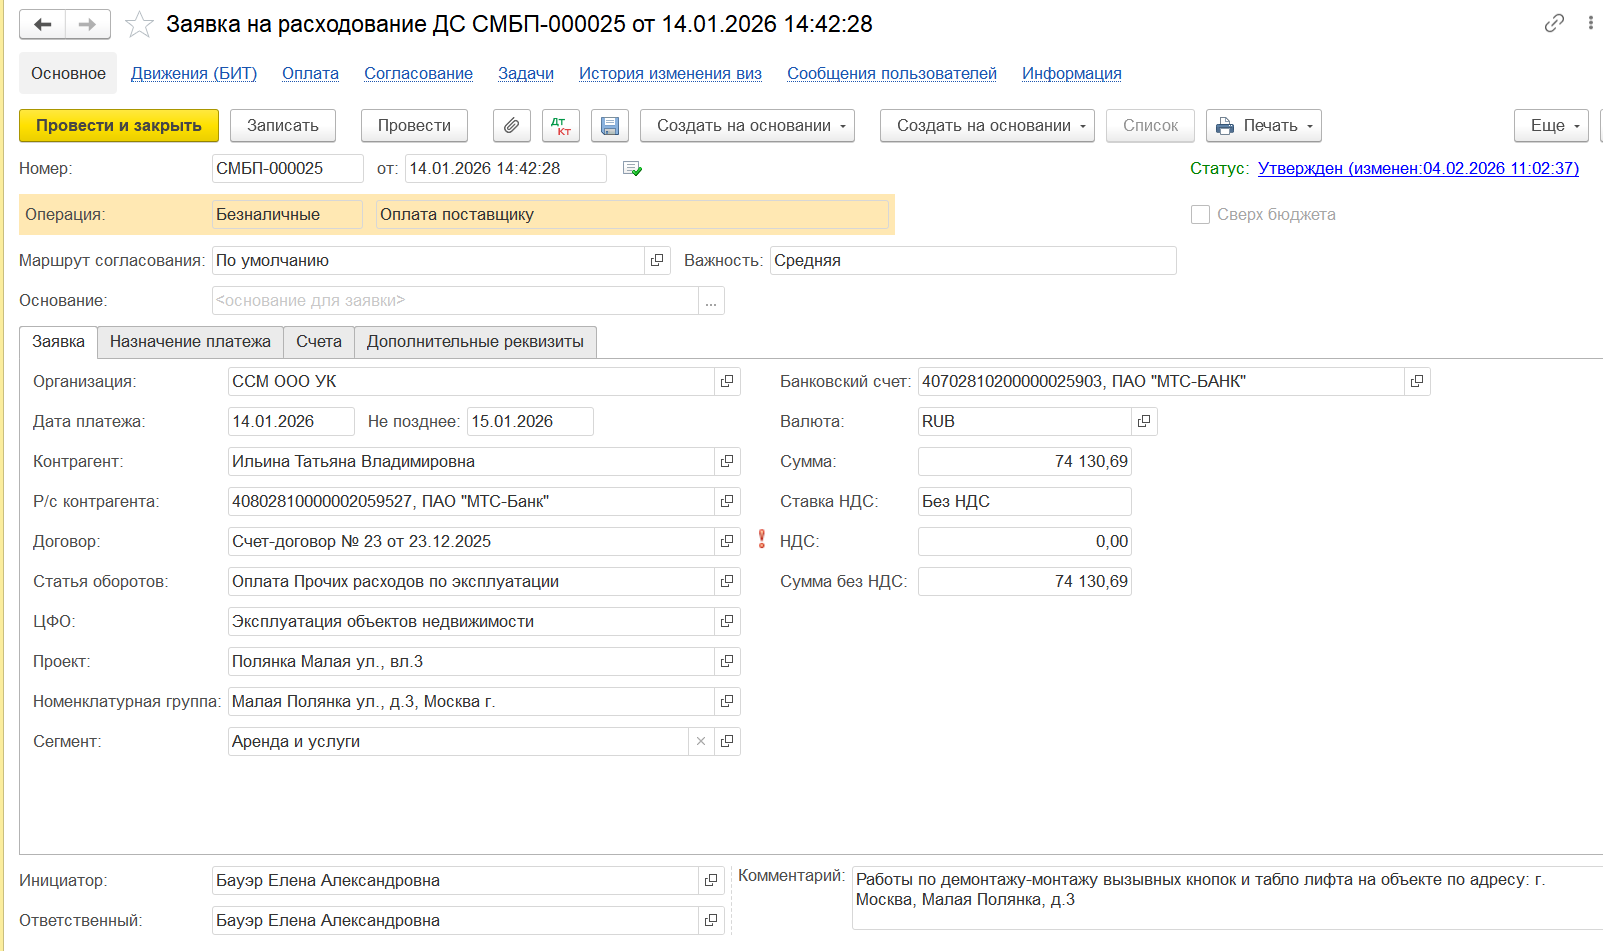Screen dimensions: 1603x951
Task: Show Дт/Кт postings of the document
Action: (x=561, y=126)
